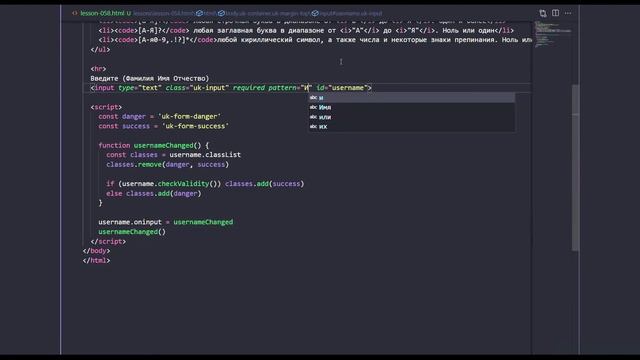Open the html breadcrumb segment
This screenshot has width=640, height=360.
tap(207, 13)
